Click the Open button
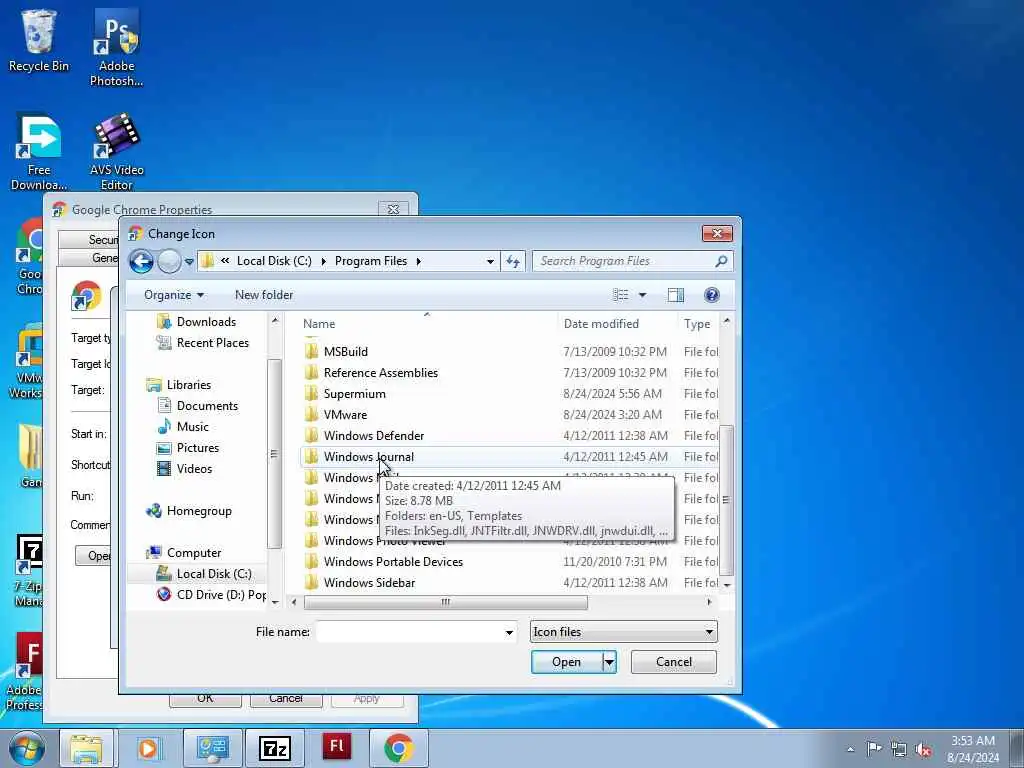This screenshot has width=1024, height=768. [x=566, y=662]
